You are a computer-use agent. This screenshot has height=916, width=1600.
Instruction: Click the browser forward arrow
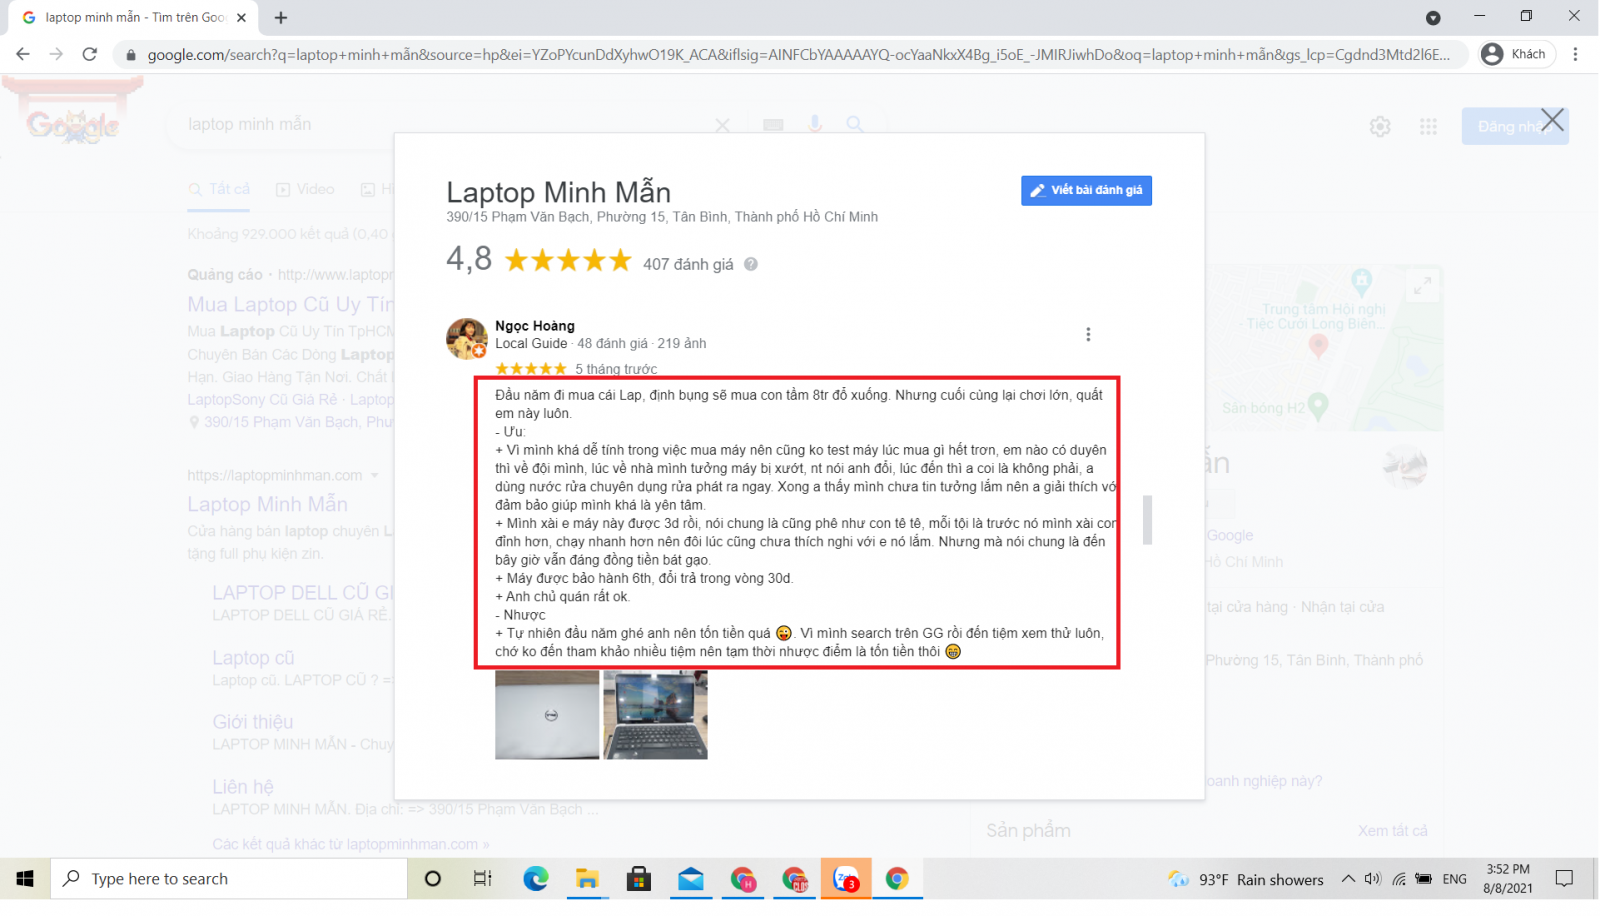click(56, 54)
